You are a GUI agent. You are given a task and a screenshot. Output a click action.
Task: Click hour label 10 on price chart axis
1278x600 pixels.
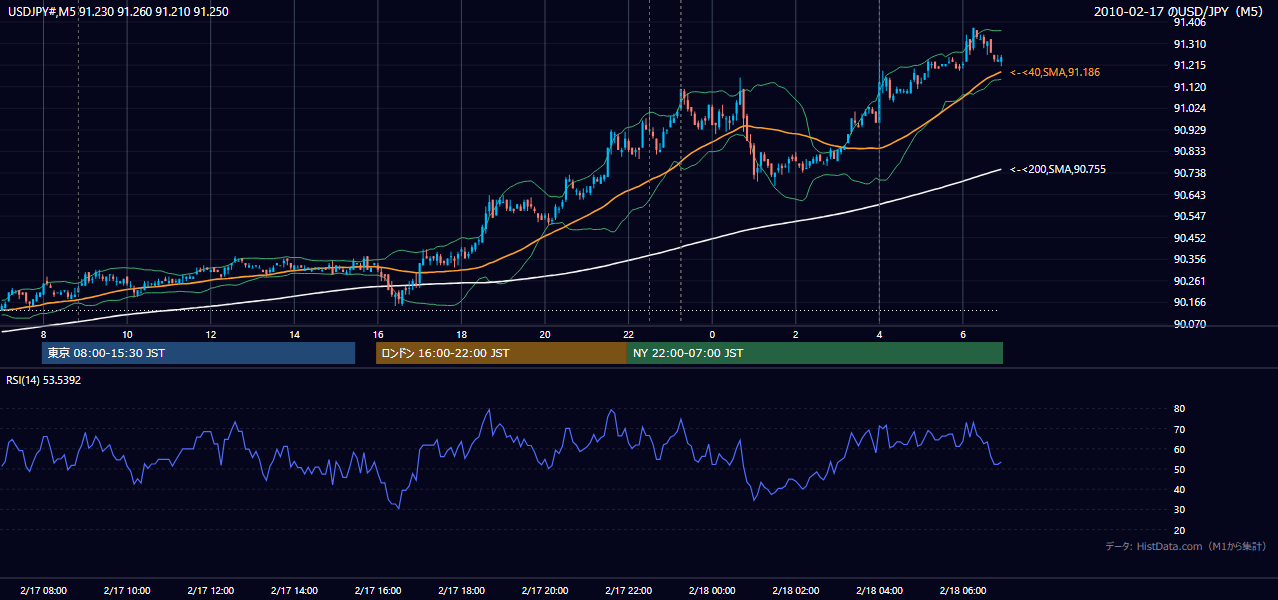(127, 334)
